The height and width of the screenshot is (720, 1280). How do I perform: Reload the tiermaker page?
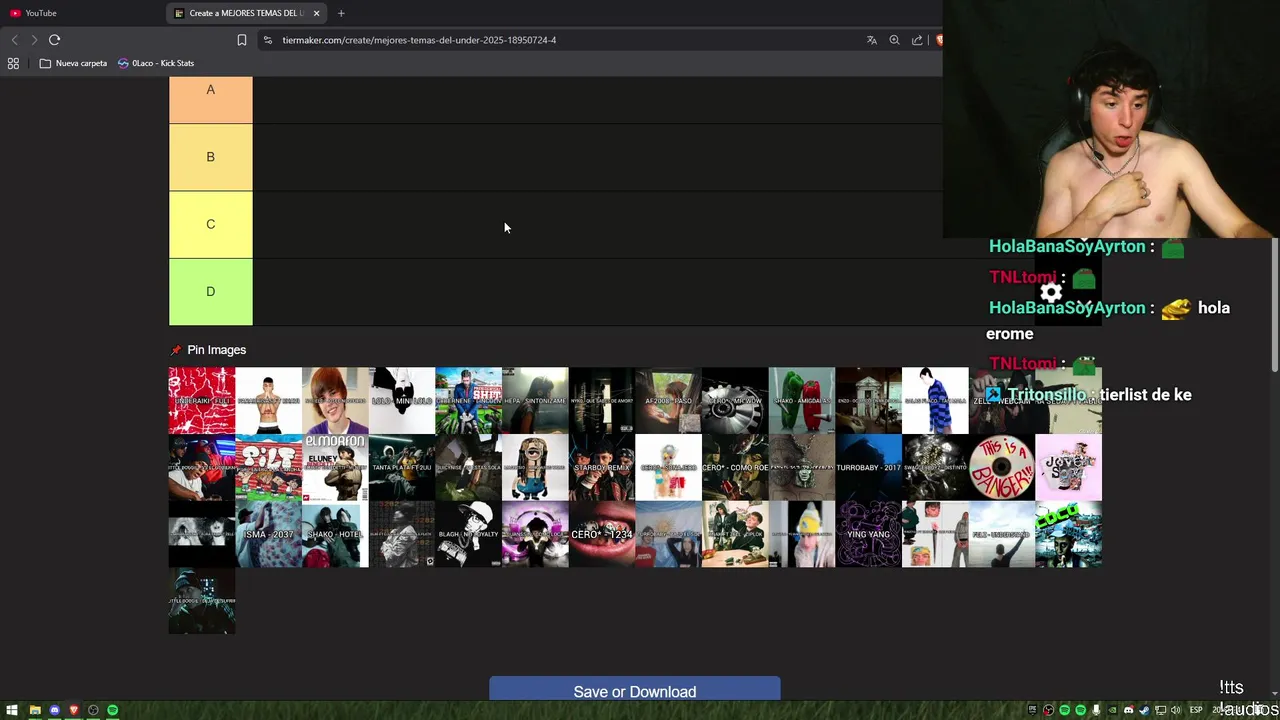54,40
